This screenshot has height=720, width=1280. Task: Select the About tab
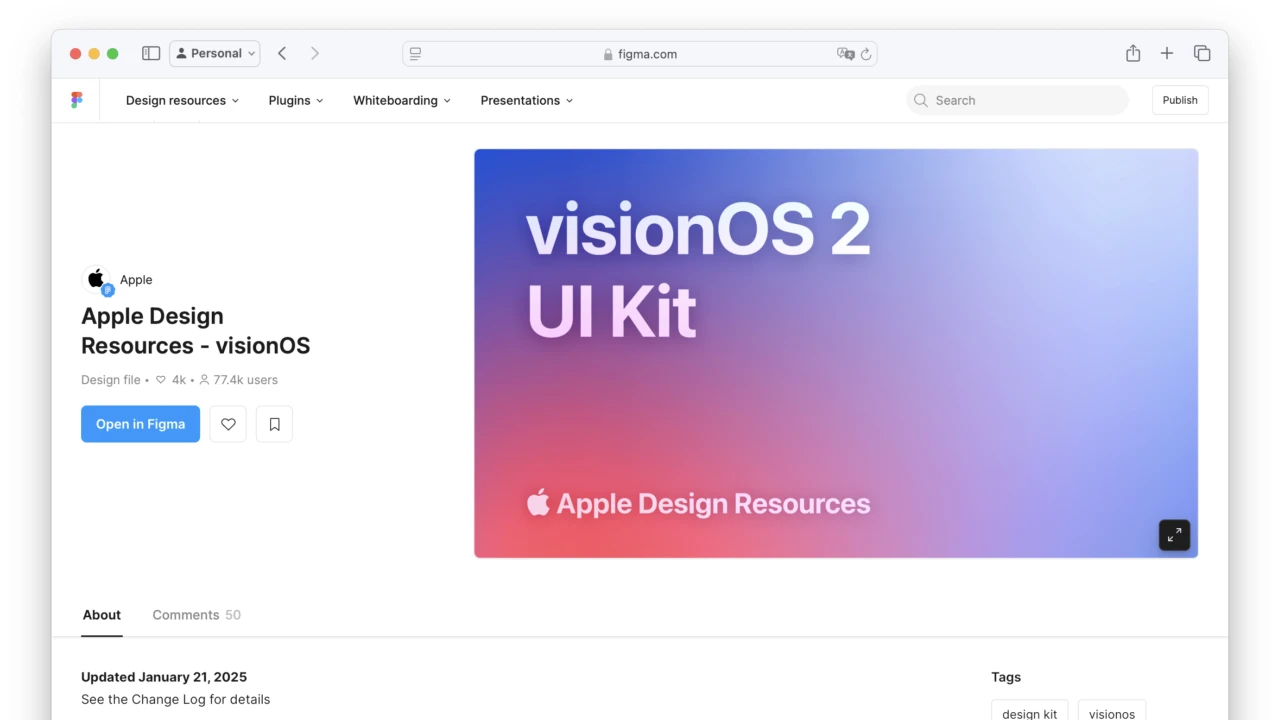tap(102, 615)
